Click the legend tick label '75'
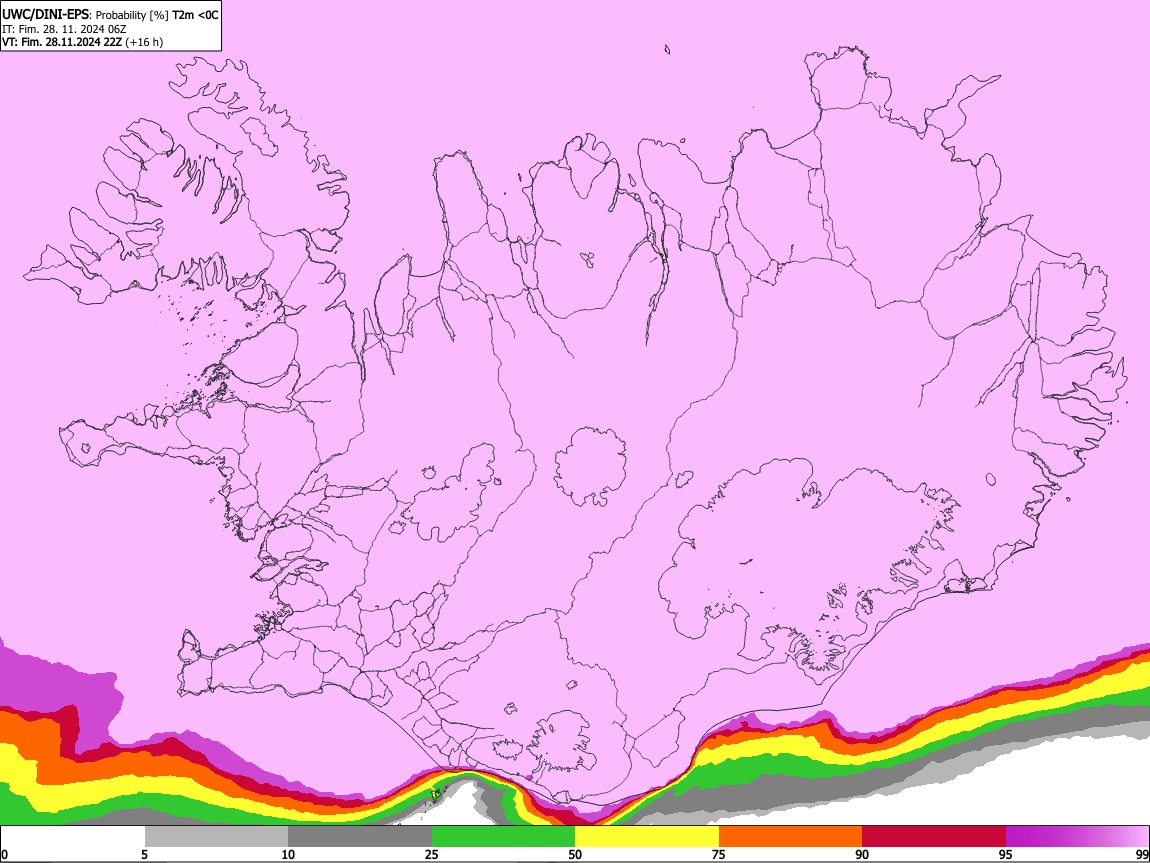 click(719, 854)
